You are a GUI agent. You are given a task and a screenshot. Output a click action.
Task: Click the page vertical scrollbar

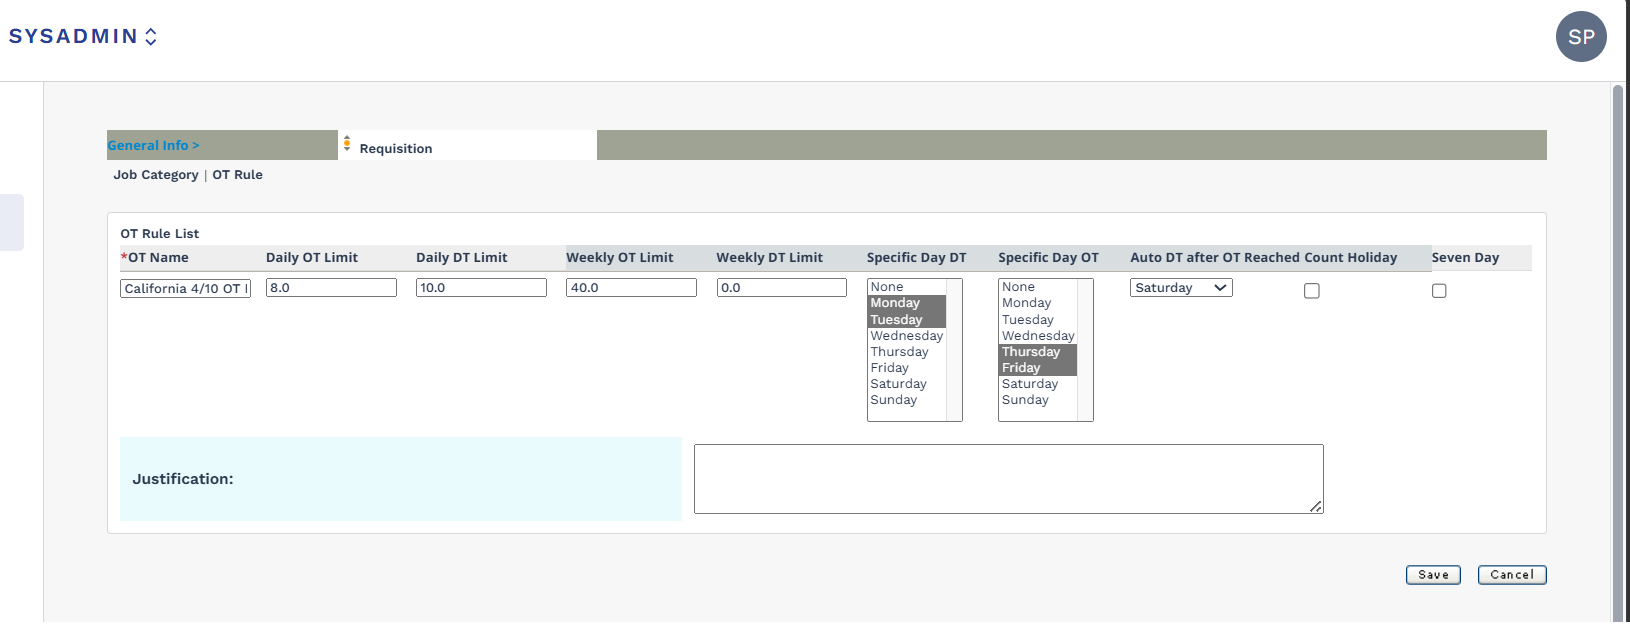[1618, 354]
